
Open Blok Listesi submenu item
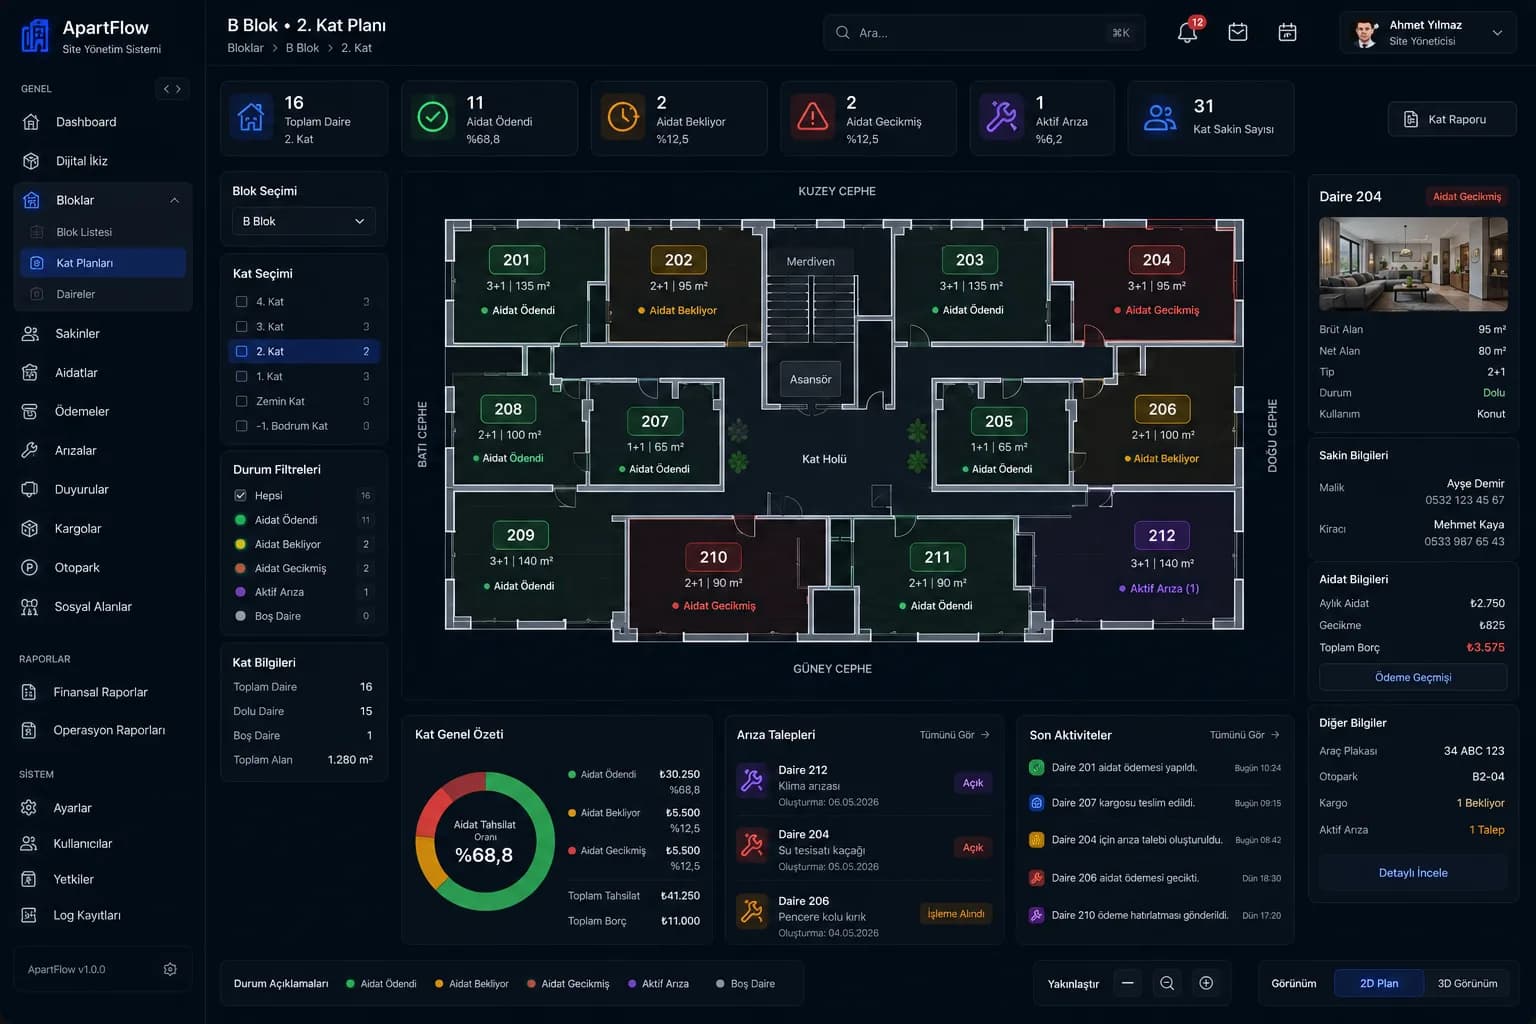103,232
